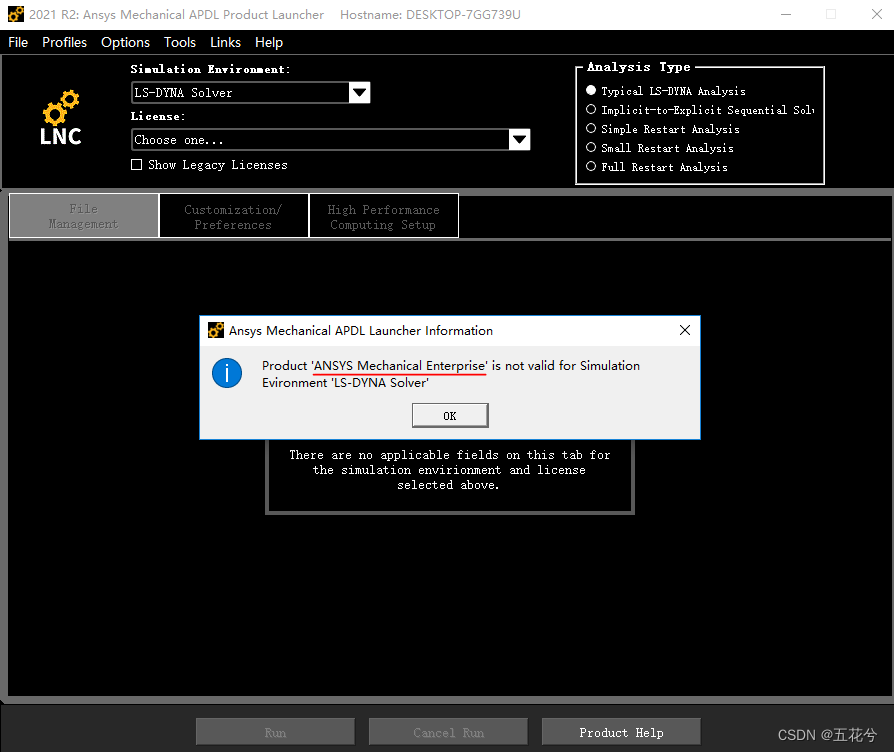
Task: Close the Ansys launcher information dialog
Action: (x=684, y=330)
